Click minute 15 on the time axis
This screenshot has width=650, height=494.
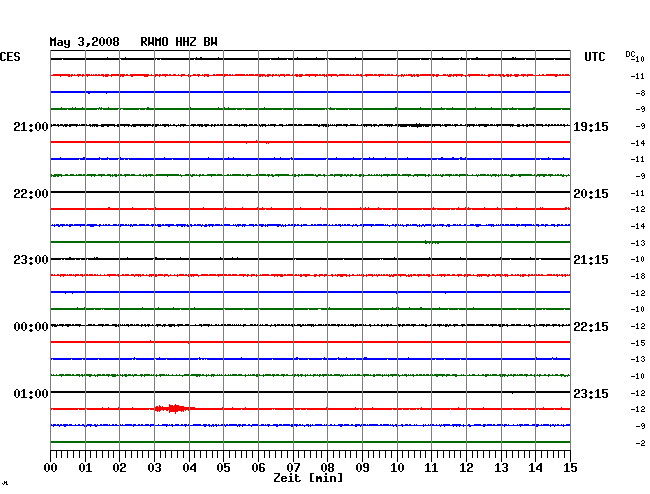tap(570, 468)
